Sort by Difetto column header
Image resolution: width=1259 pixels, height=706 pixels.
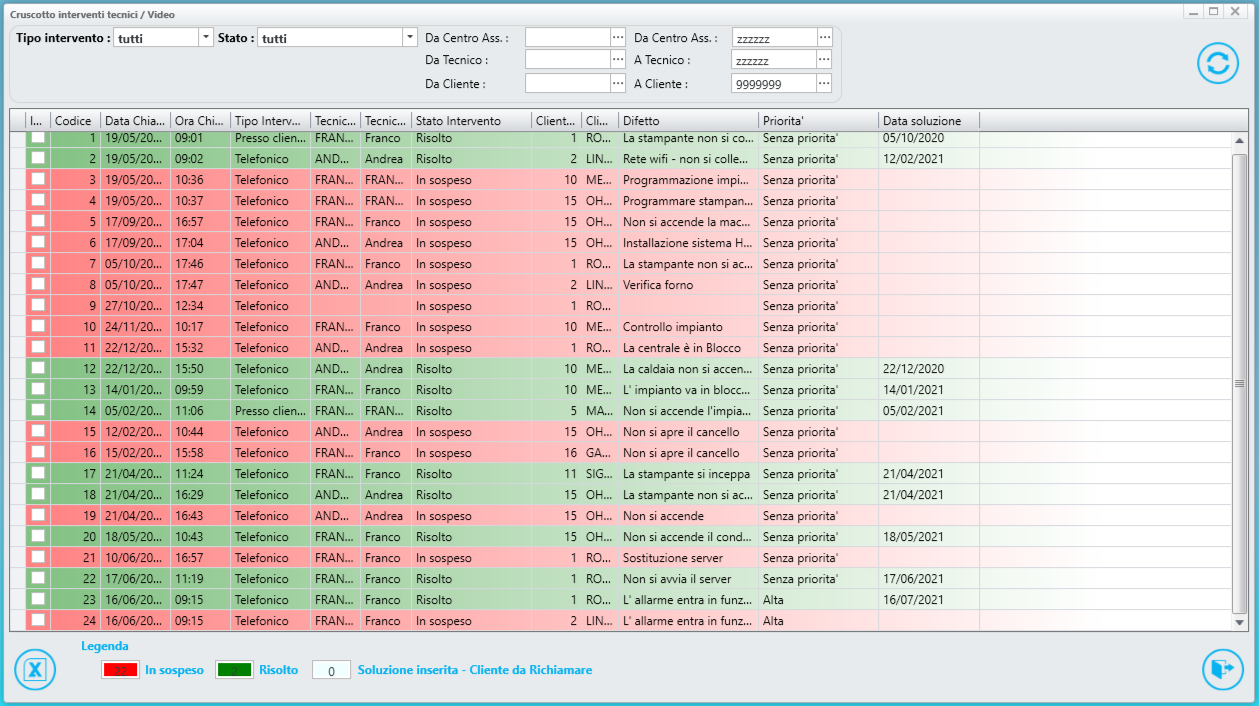[688, 120]
